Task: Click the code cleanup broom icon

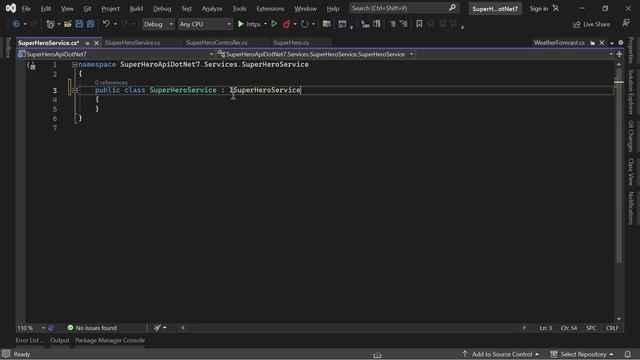Action: (x=158, y=328)
